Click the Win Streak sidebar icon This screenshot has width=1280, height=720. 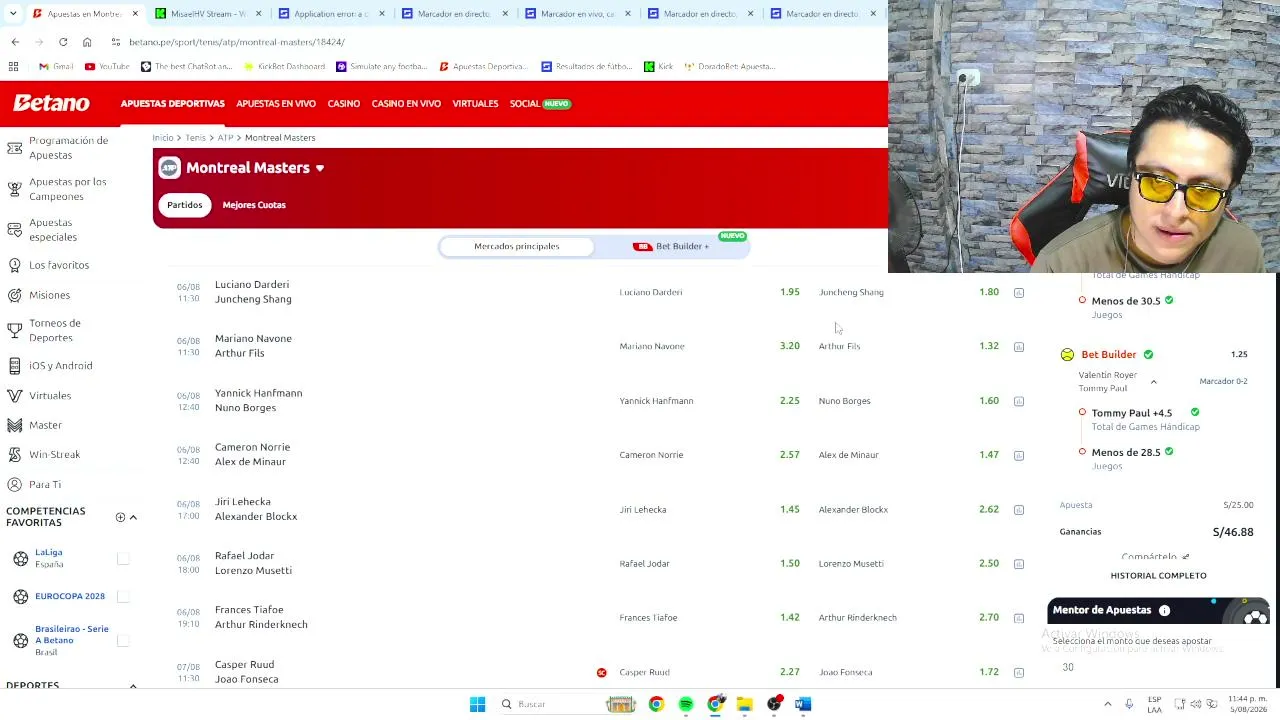pos(14,455)
